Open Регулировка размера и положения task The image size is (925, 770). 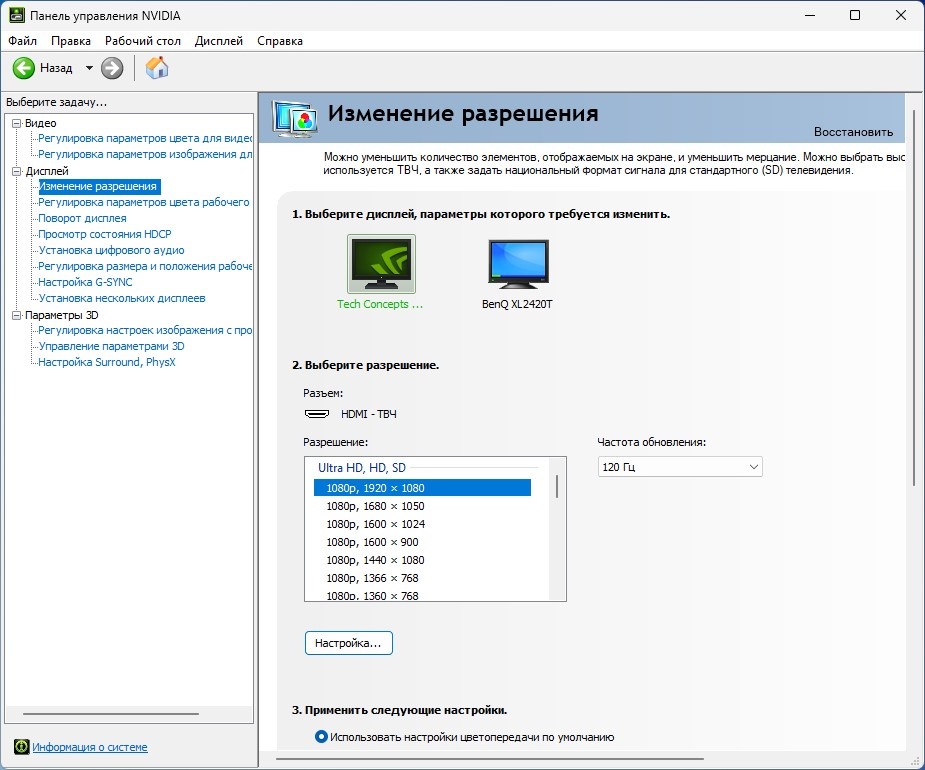click(x=145, y=266)
